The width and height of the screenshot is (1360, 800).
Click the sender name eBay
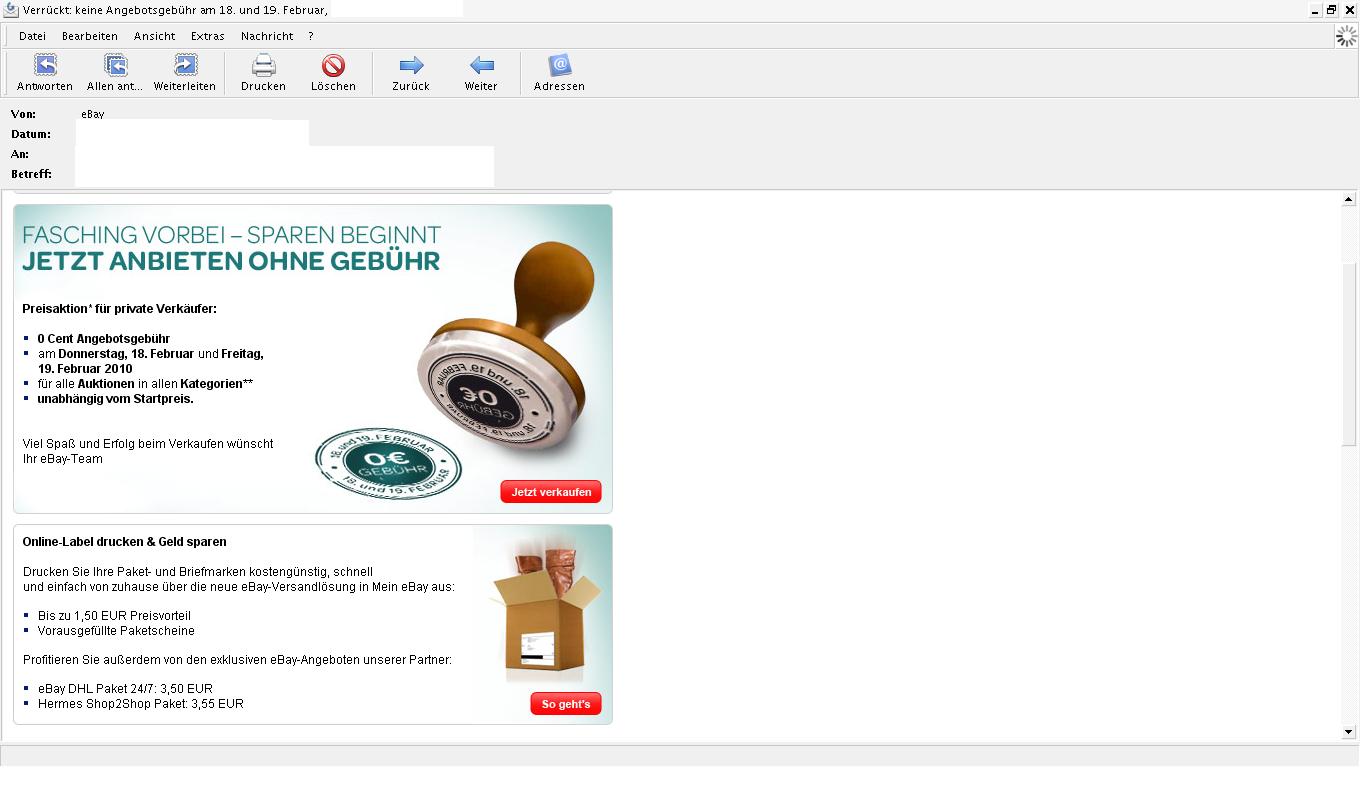click(x=93, y=114)
